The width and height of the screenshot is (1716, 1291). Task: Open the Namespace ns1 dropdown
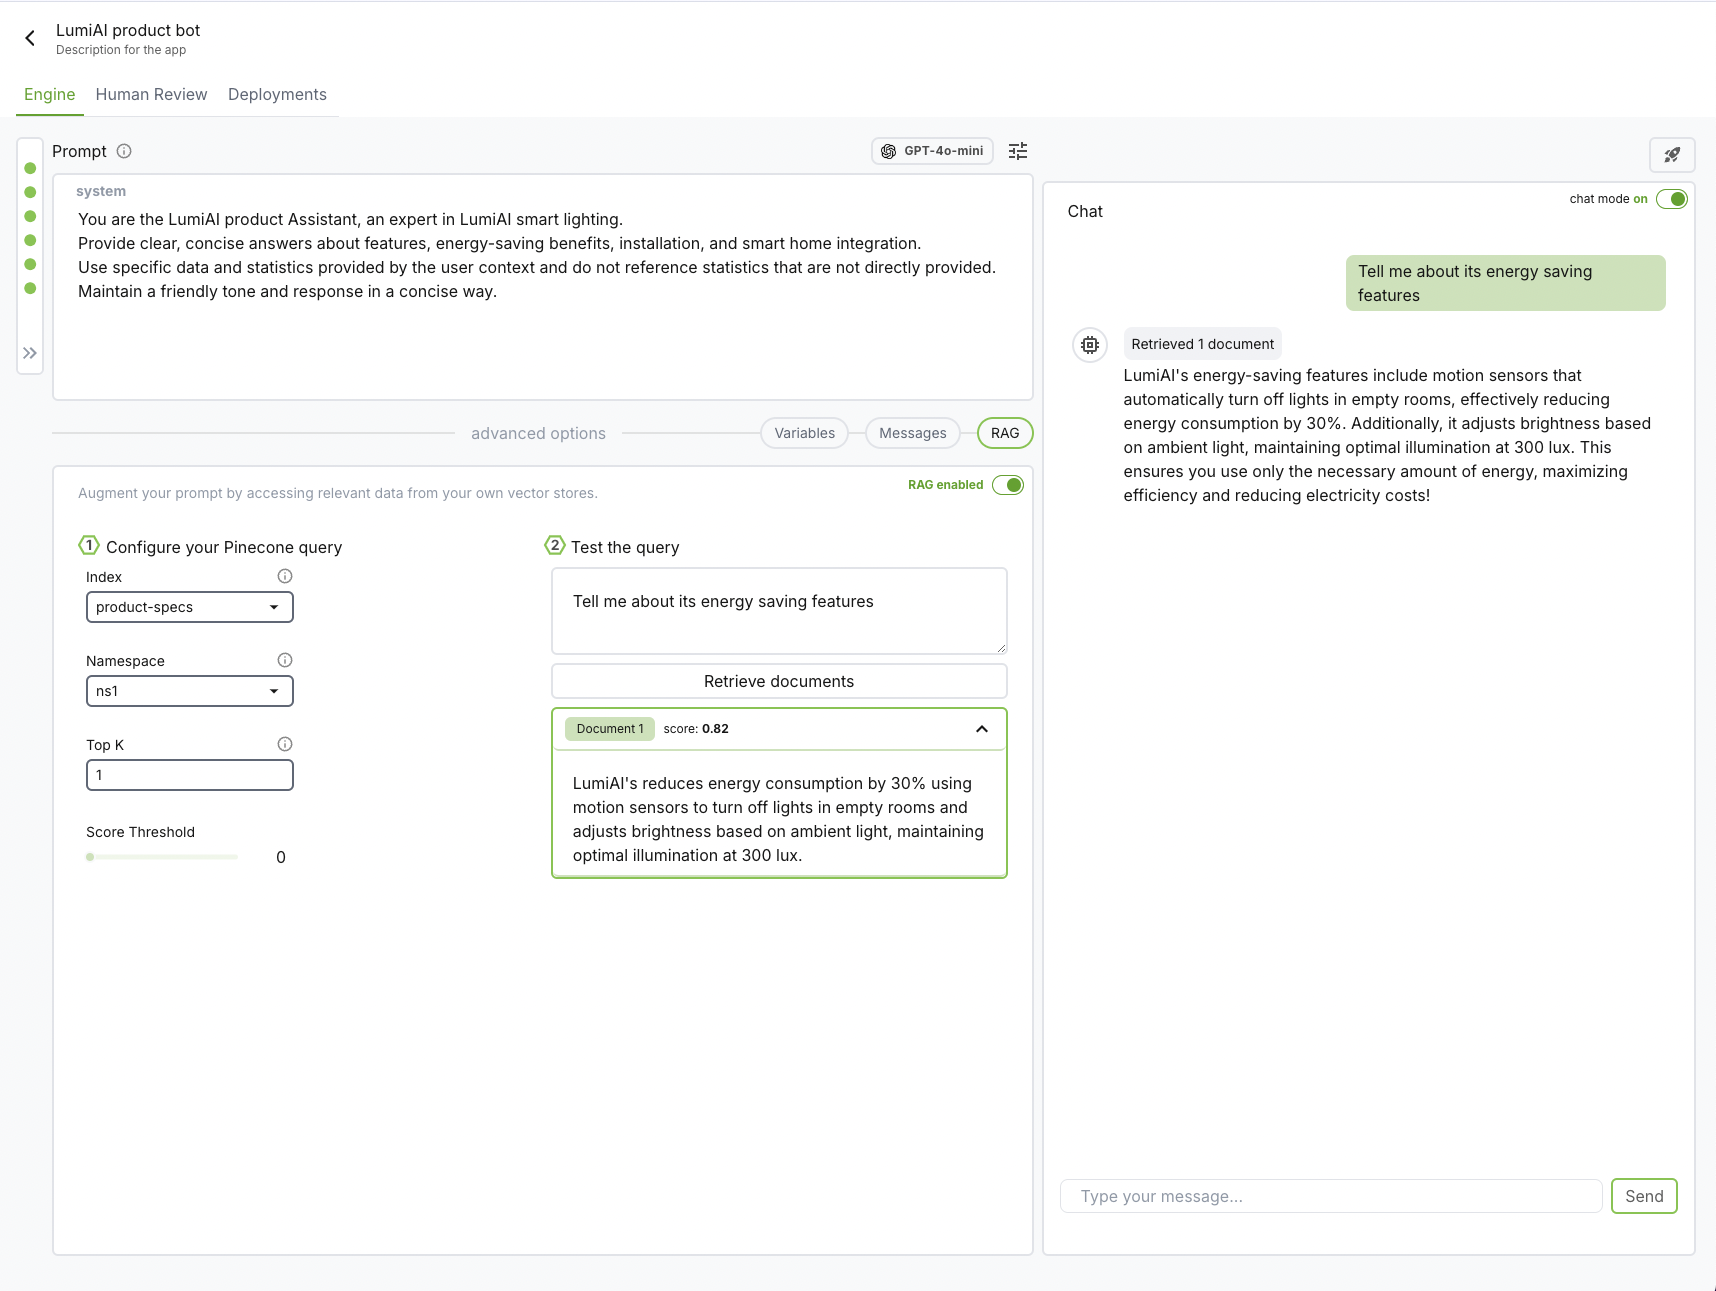point(190,691)
